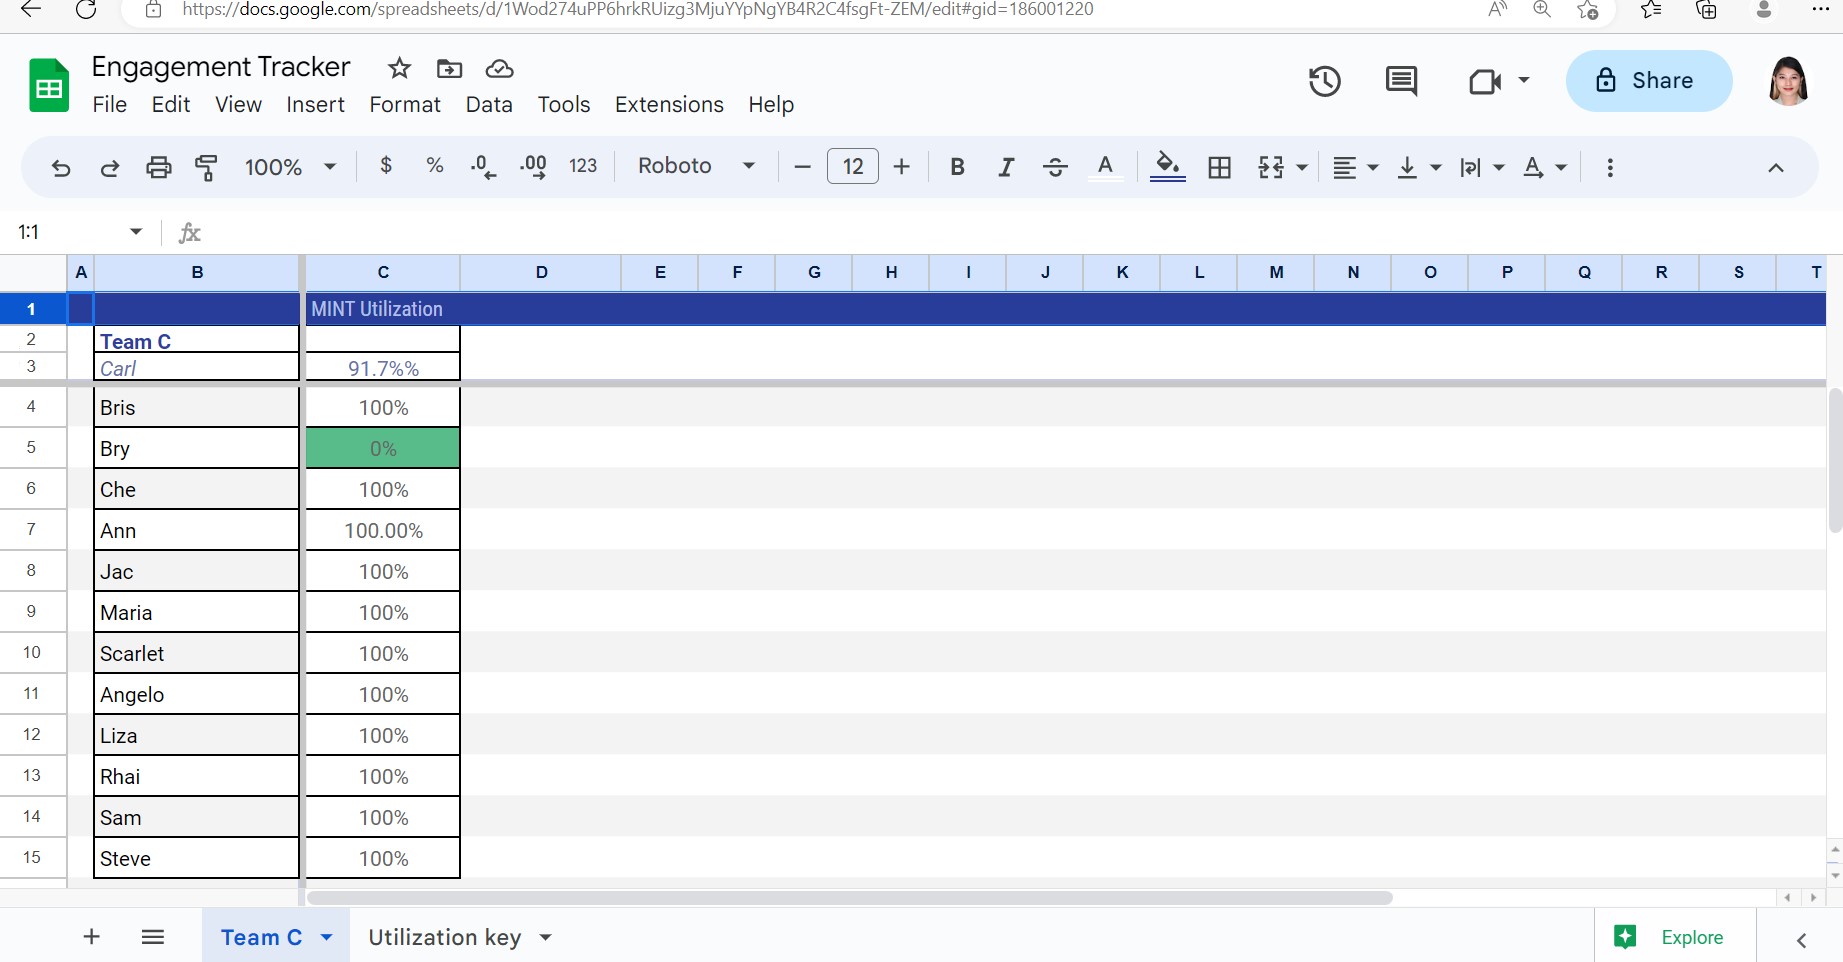Decrease decimal places in toolbar

(483, 167)
